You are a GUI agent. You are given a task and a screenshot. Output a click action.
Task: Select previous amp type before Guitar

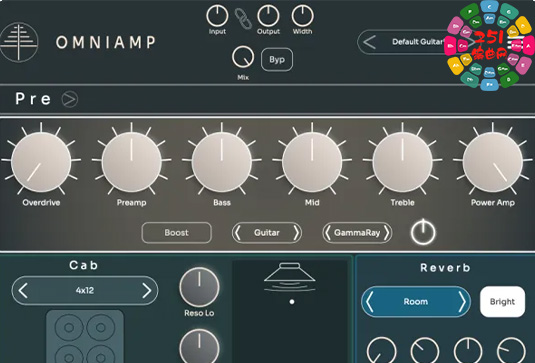click(x=238, y=233)
